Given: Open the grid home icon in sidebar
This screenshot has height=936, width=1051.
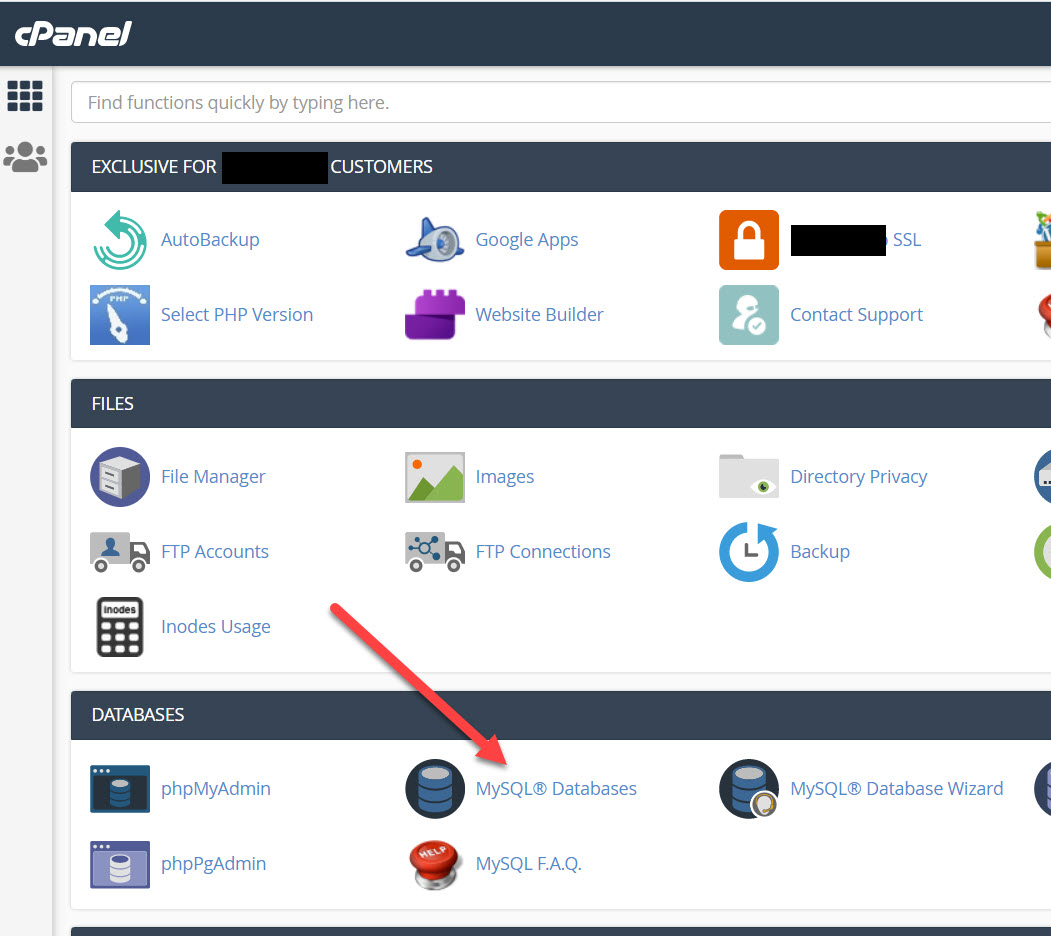Looking at the screenshot, I should tap(25, 96).
